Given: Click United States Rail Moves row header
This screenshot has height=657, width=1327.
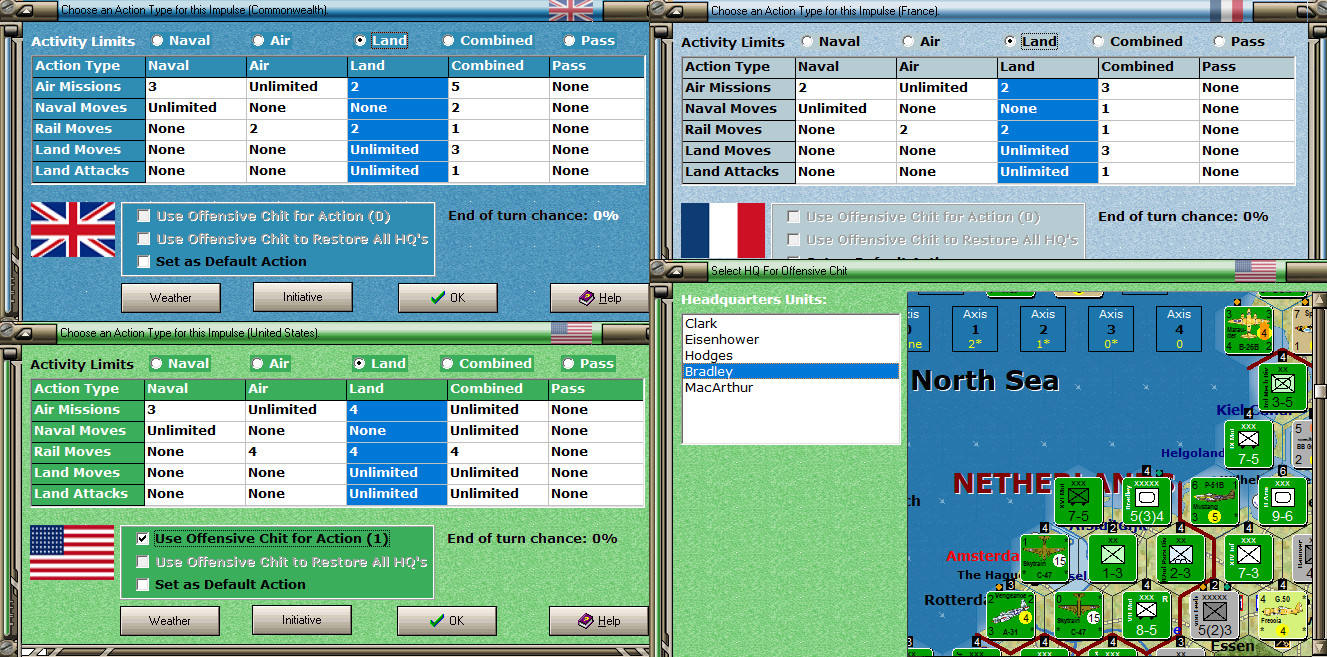Looking at the screenshot, I should (x=88, y=452).
